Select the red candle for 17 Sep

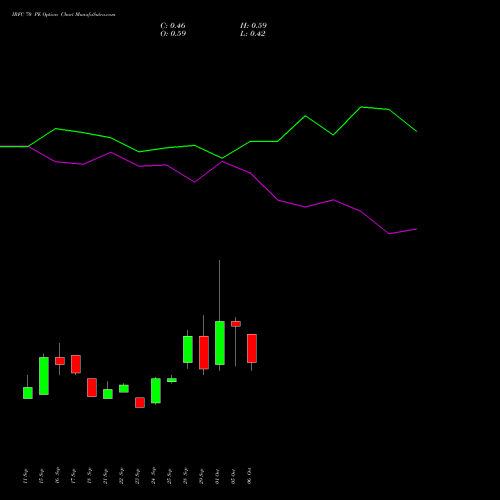coord(76,364)
